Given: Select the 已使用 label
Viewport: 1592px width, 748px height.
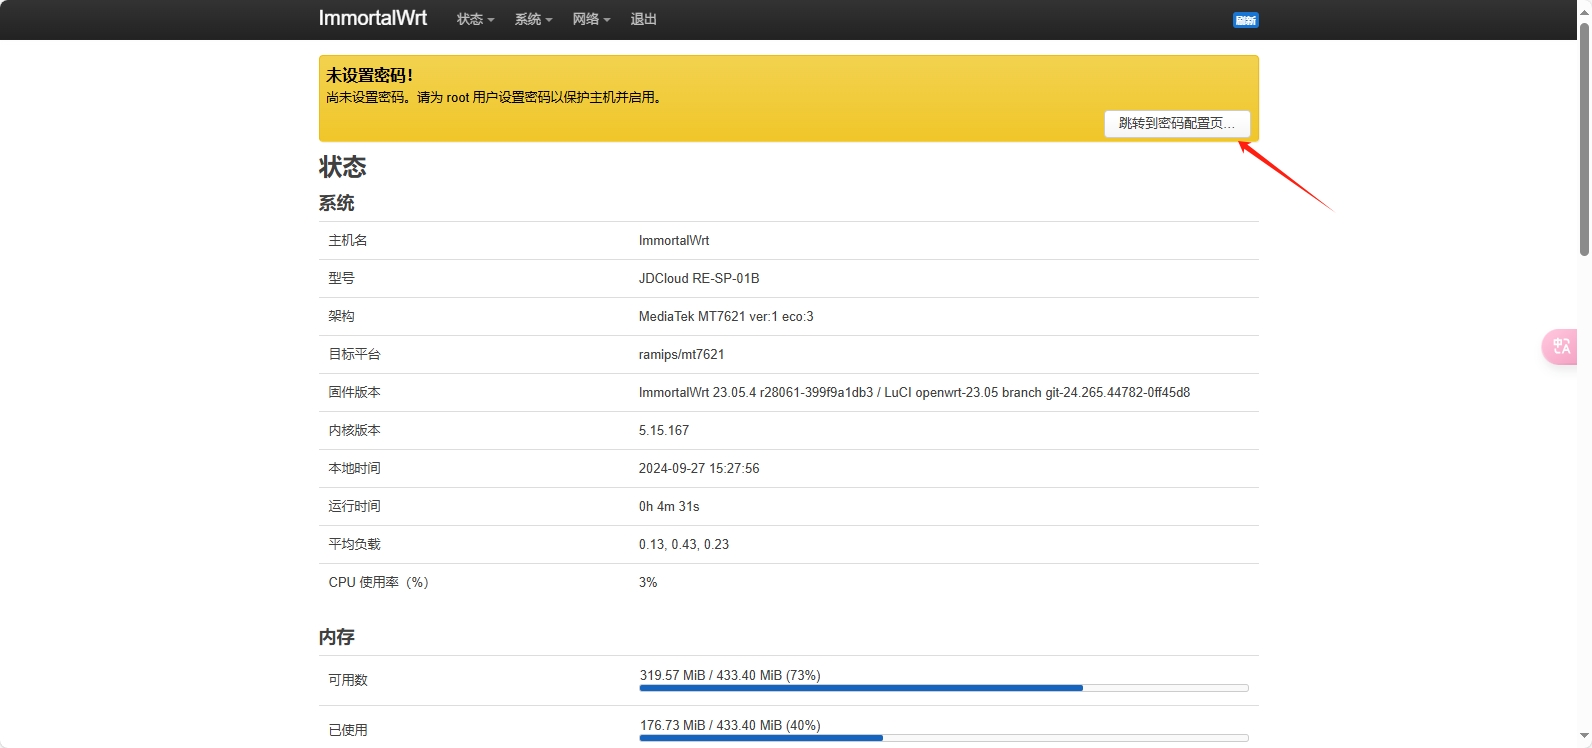Looking at the screenshot, I should pyautogui.click(x=348, y=730).
